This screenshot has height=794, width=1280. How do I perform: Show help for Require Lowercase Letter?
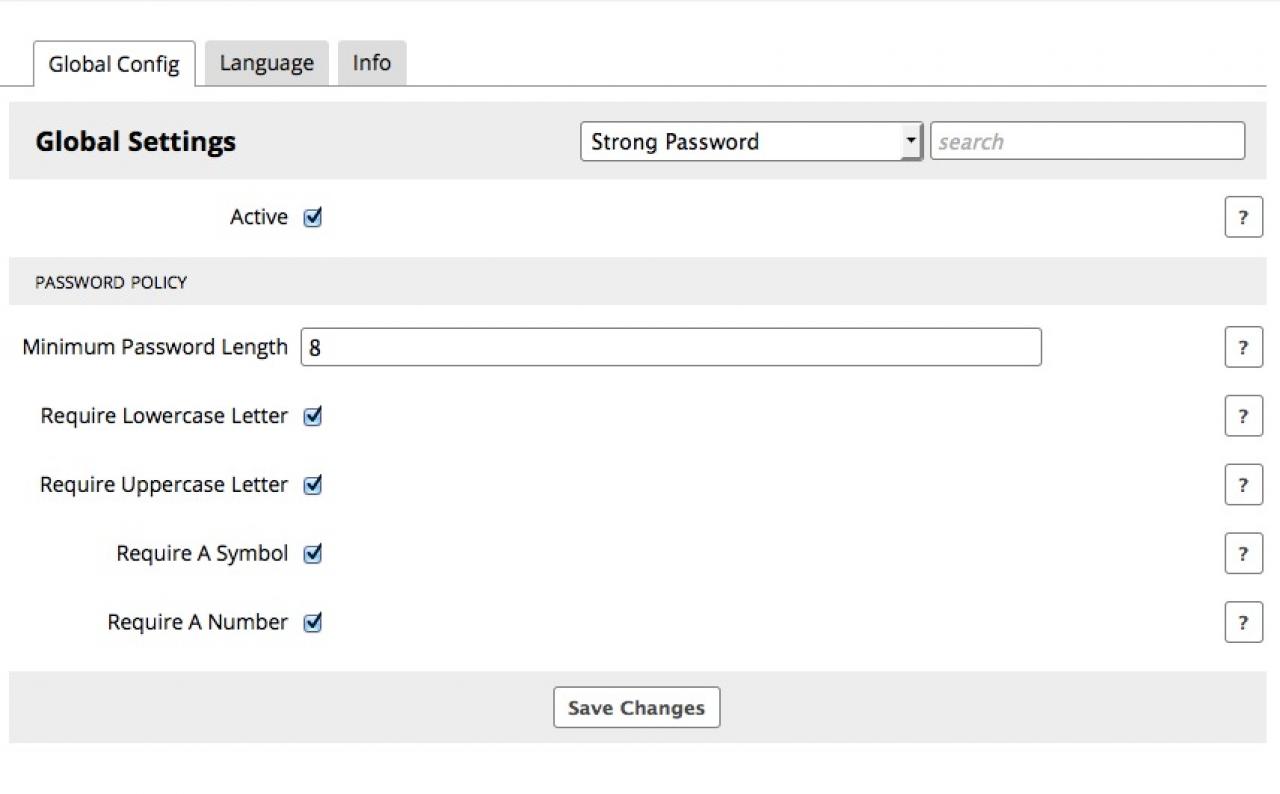click(1243, 416)
